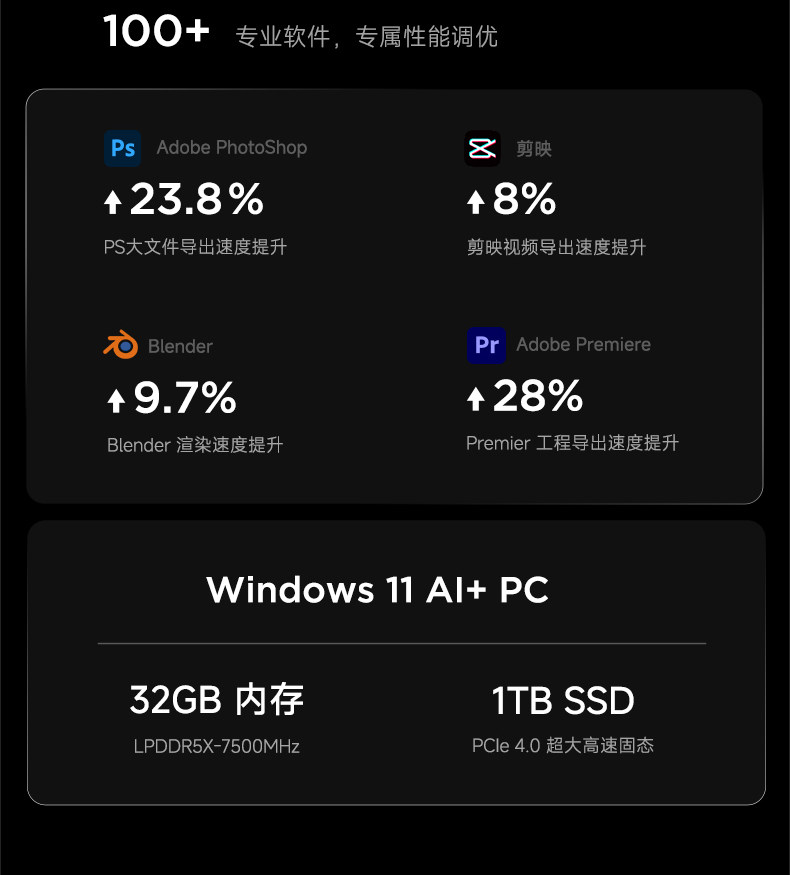Select the "Adobe Premiere" name label

[583, 345]
